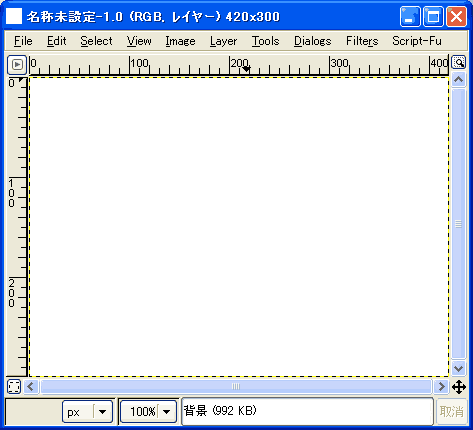Viewport: 473px width, 430px height.
Task: Click the navigation preview cross arrows
Action: point(459,387)
